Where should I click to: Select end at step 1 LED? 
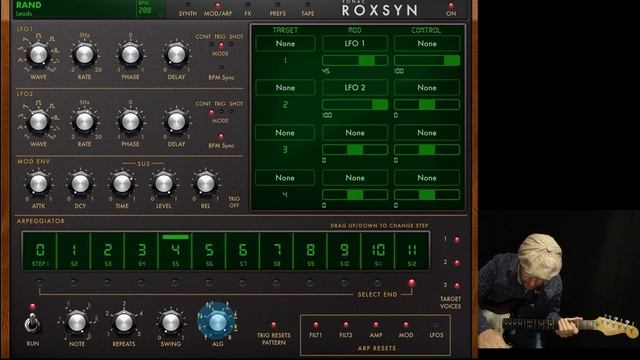click(40, 282)
